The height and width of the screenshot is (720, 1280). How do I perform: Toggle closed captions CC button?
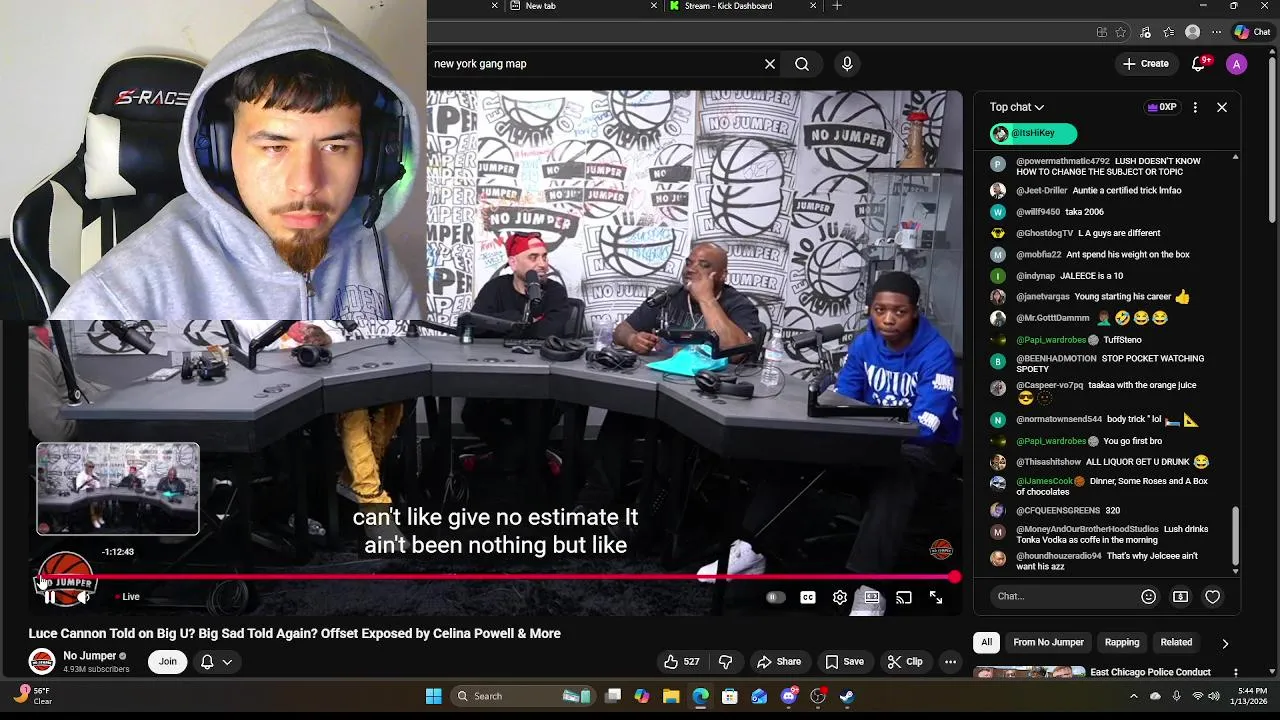point(808,597)
